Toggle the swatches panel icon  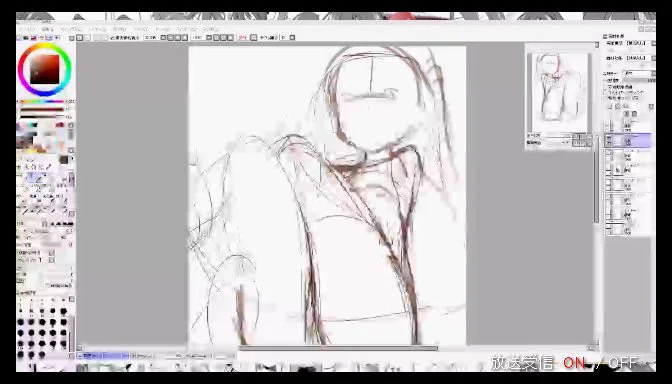[49, 38]
